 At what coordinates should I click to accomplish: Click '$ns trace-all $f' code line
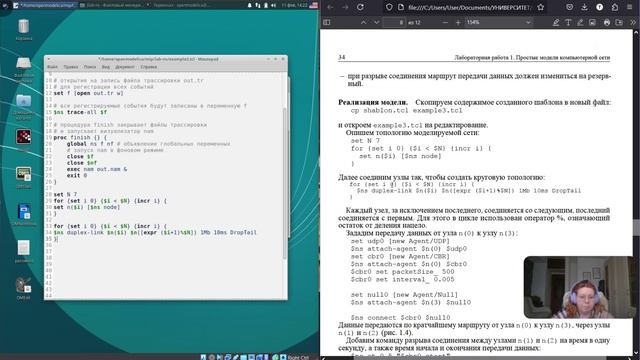pos(80,112)
